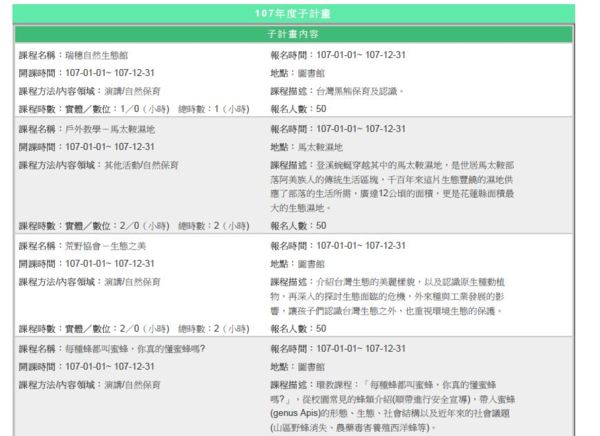Click 課程時數 1/0 row of 瑞穗自然生態館
The height and width of the screenshot is (436, 600).
click(x=133, y=109)
